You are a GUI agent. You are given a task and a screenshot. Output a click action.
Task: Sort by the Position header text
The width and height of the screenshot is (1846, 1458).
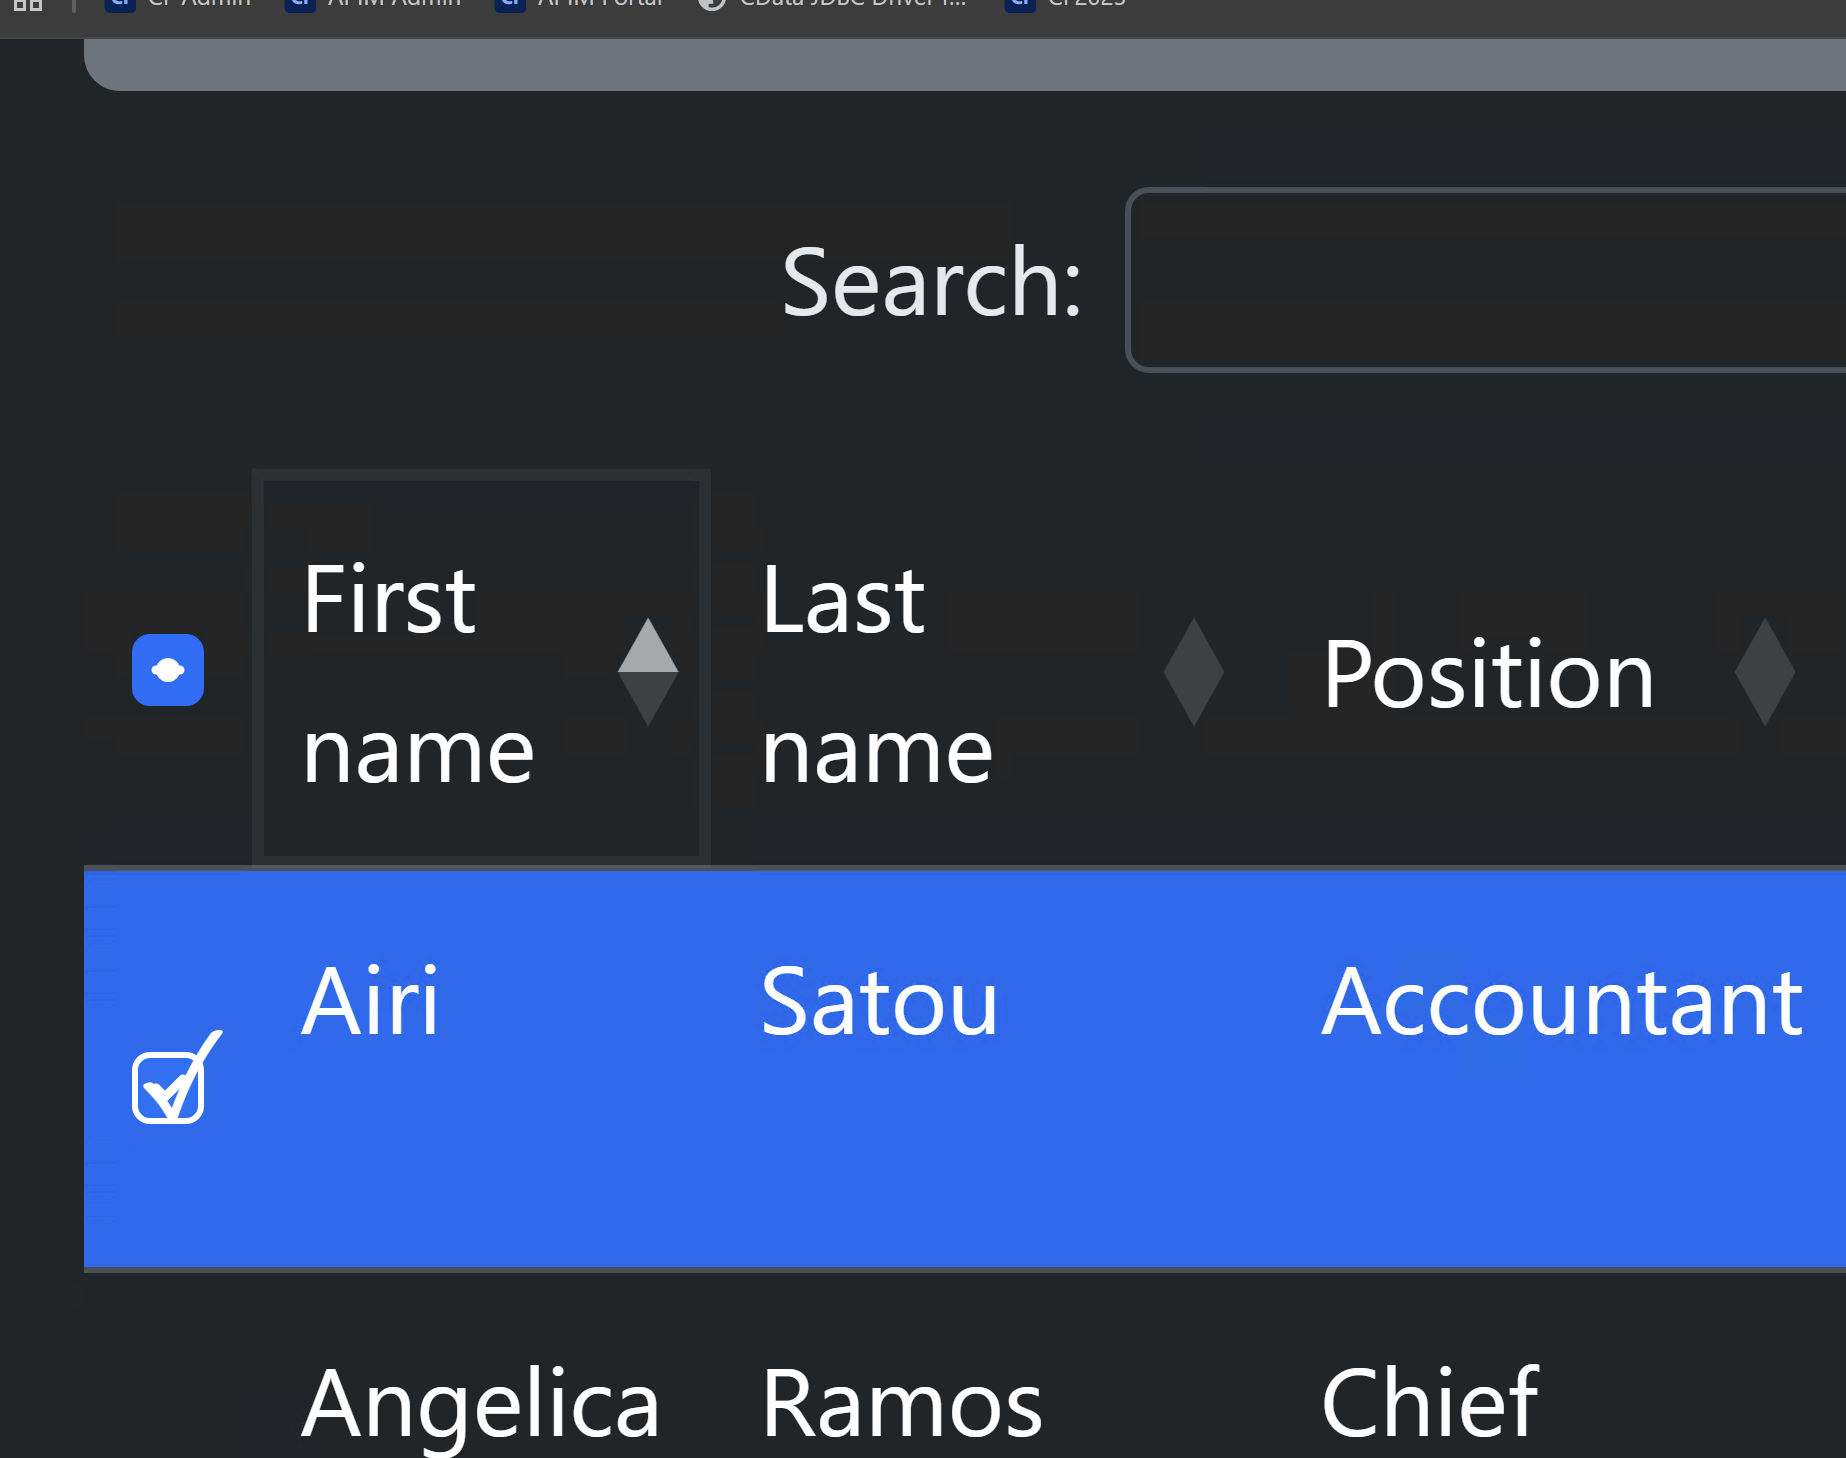(x=1488, y=676)
